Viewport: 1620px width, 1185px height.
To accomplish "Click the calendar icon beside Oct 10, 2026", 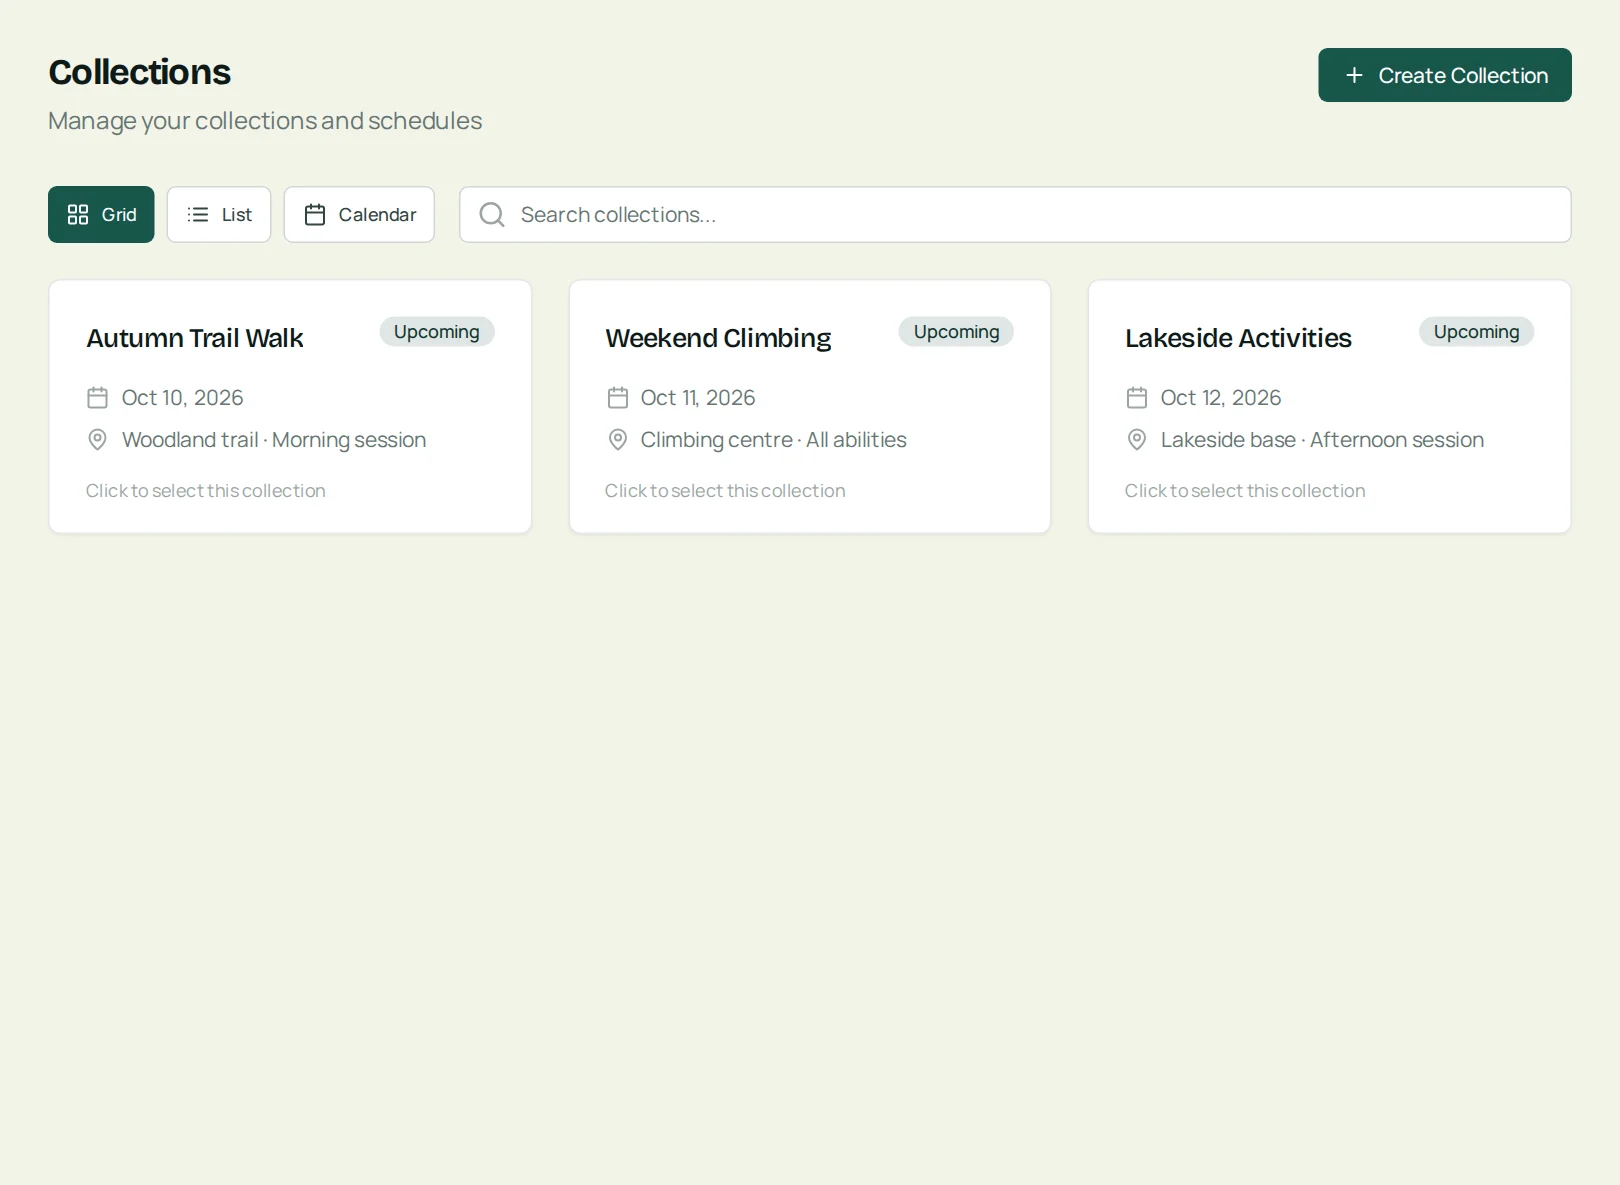I will click(97, 398).
